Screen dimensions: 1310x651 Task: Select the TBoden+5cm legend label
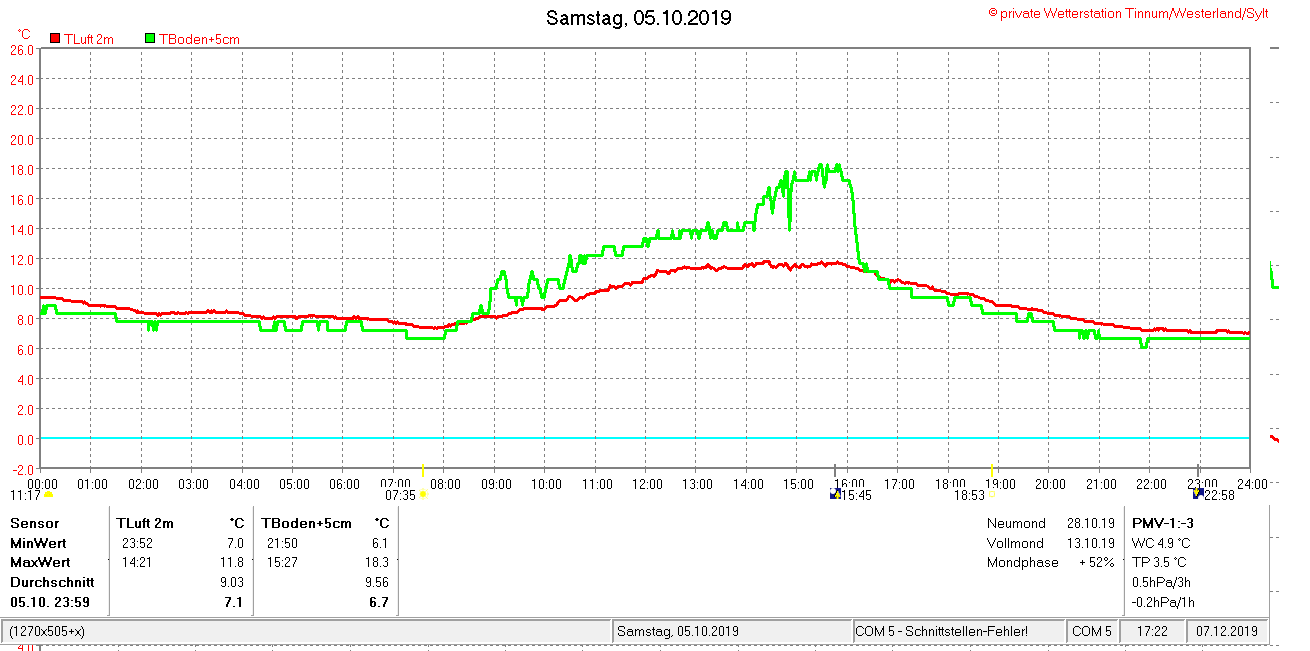pos(199,39)
